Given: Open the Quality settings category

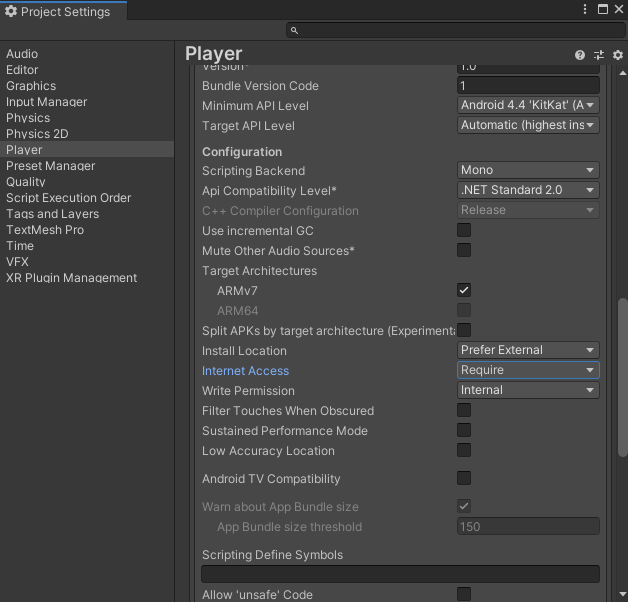Looking at the screenshot, I should coord(87,182).
